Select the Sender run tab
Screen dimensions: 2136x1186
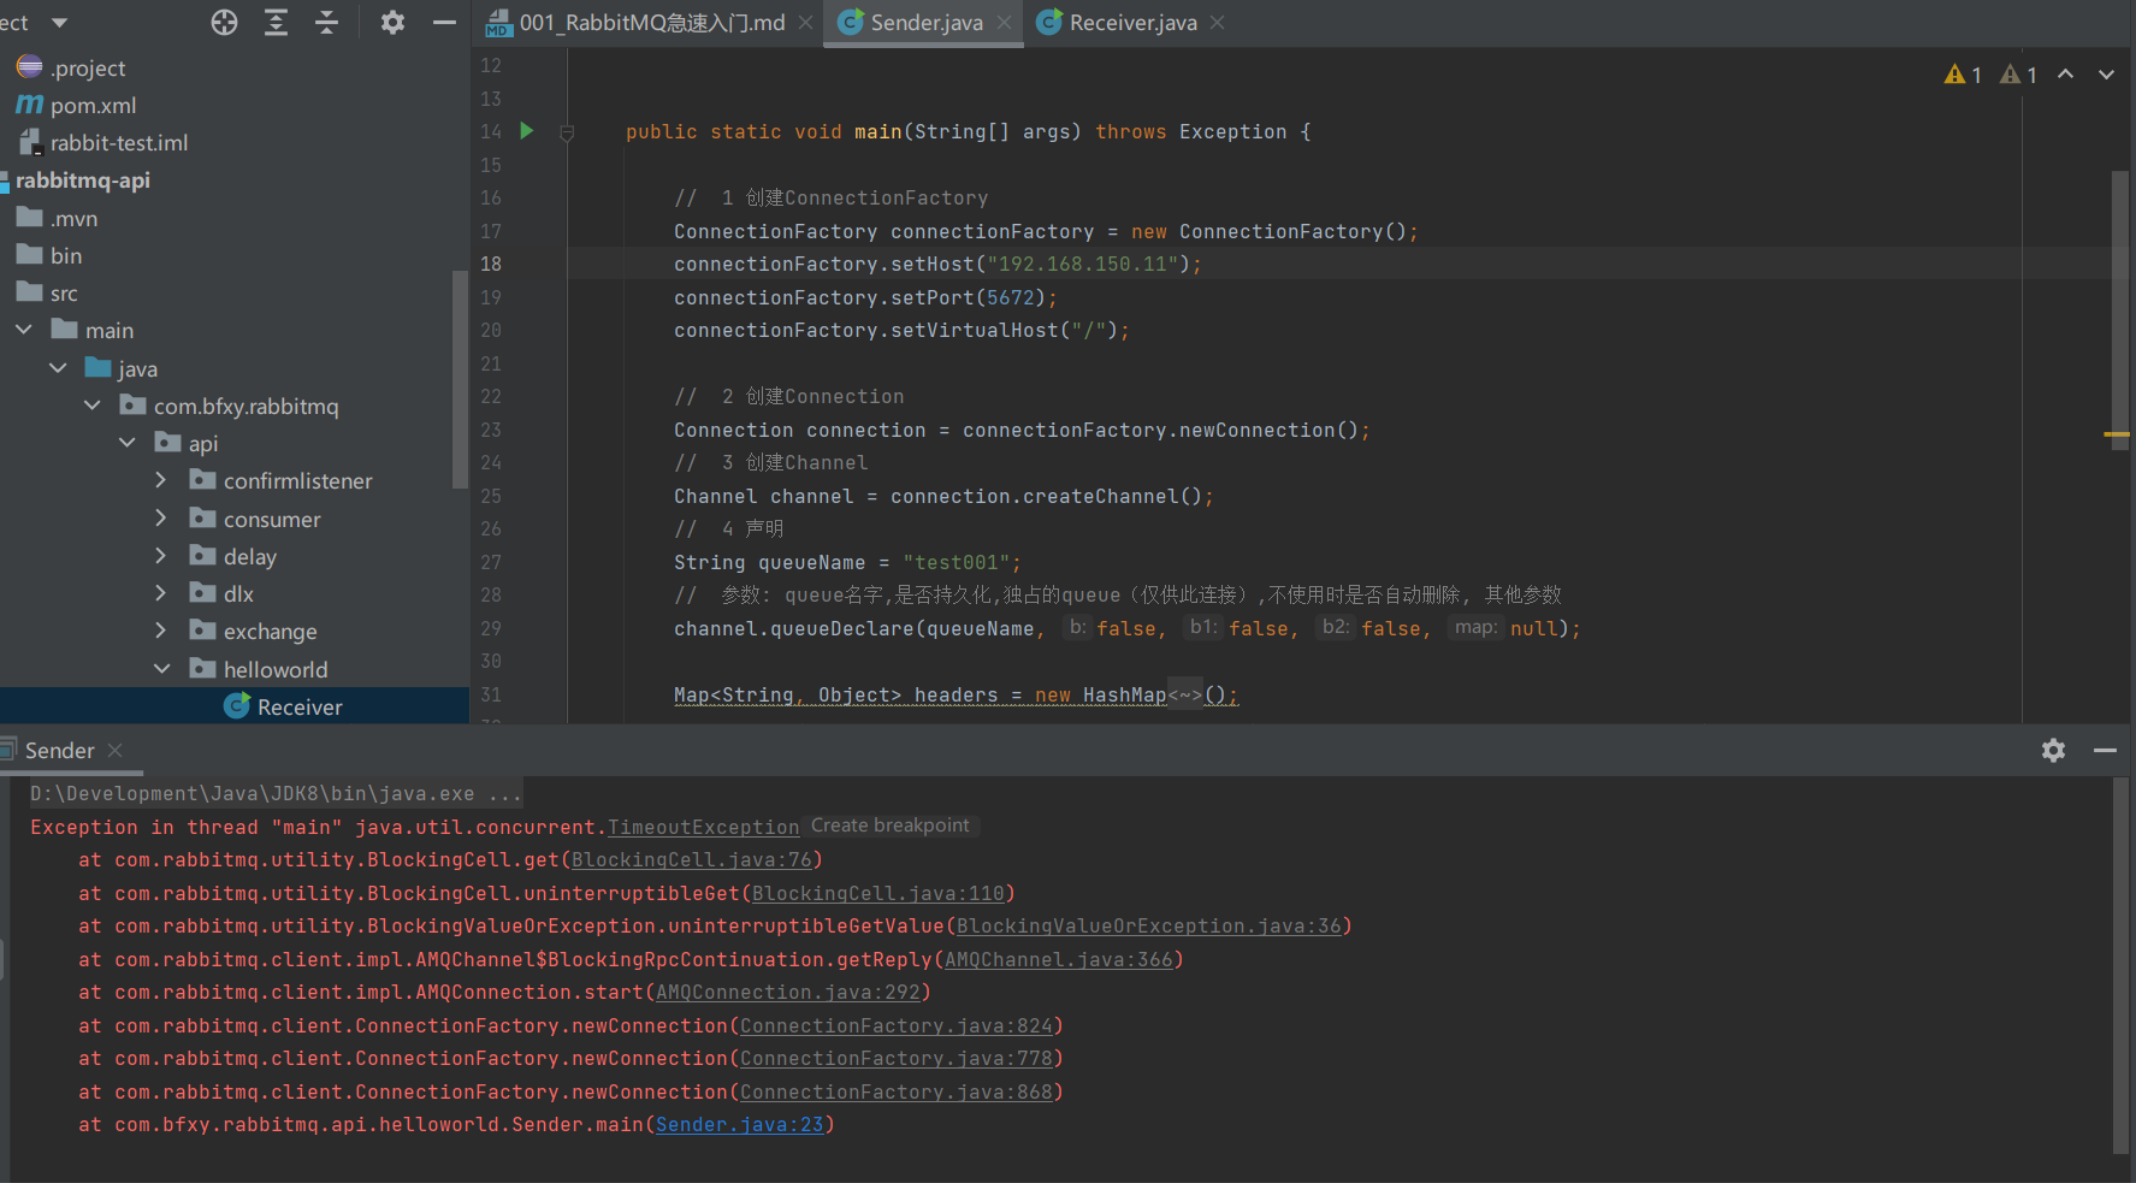click(59, 750)
